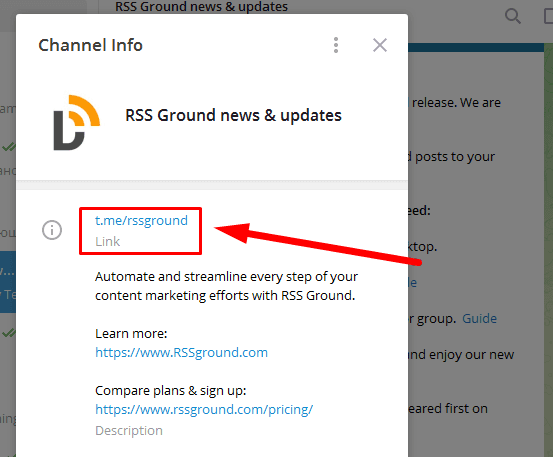Click the chat header title behind dialog

pyautogui.click(x=201, y=6)
